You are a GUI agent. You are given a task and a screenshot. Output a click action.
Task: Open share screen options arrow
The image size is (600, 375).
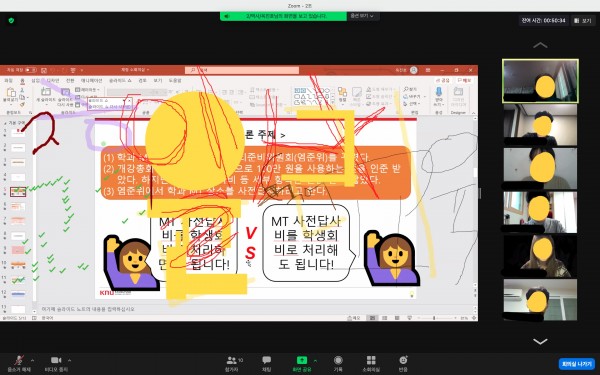[x=315, y=360]
